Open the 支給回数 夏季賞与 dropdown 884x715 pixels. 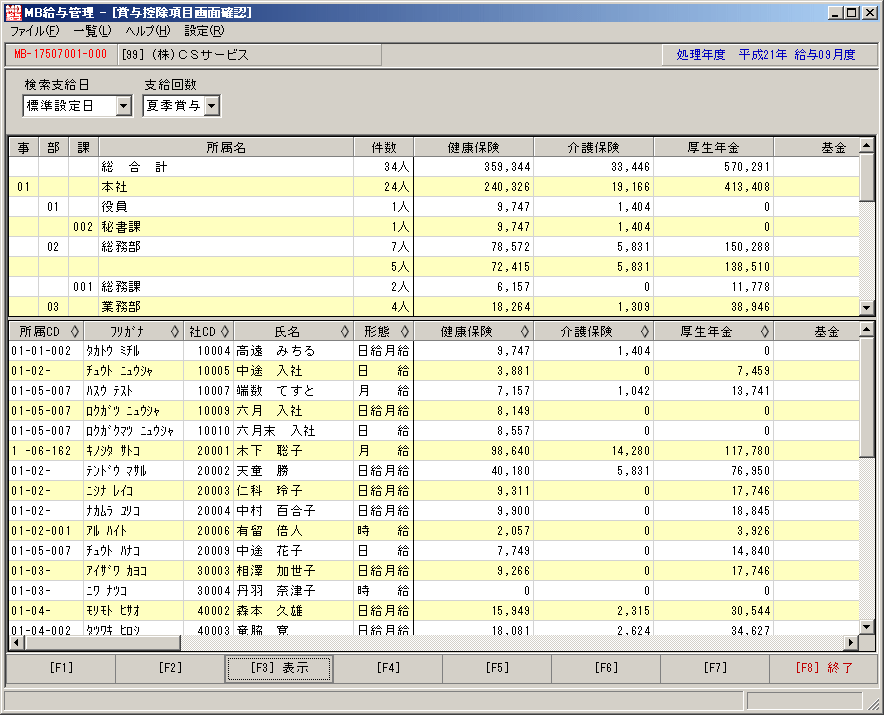182,106
